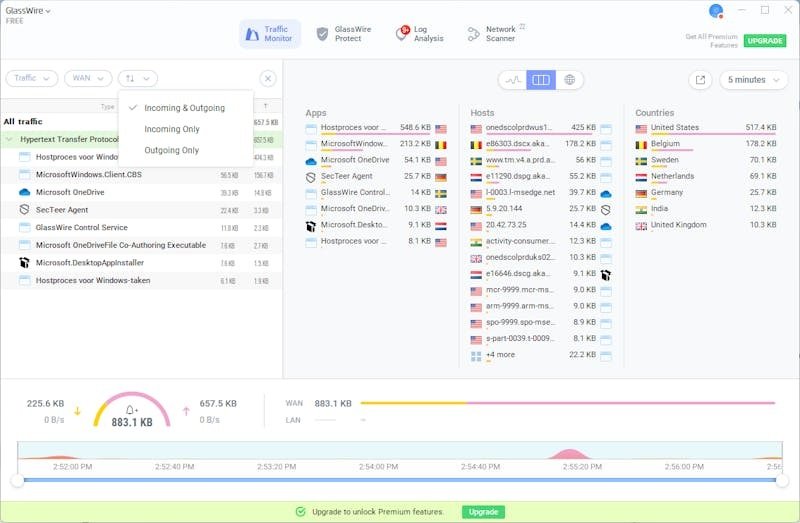This screenshot has width=800, height=523.
Task: Click the OneDrive cloud icon beside l-0003.l-msedge.net
Action: click(606, 194)
